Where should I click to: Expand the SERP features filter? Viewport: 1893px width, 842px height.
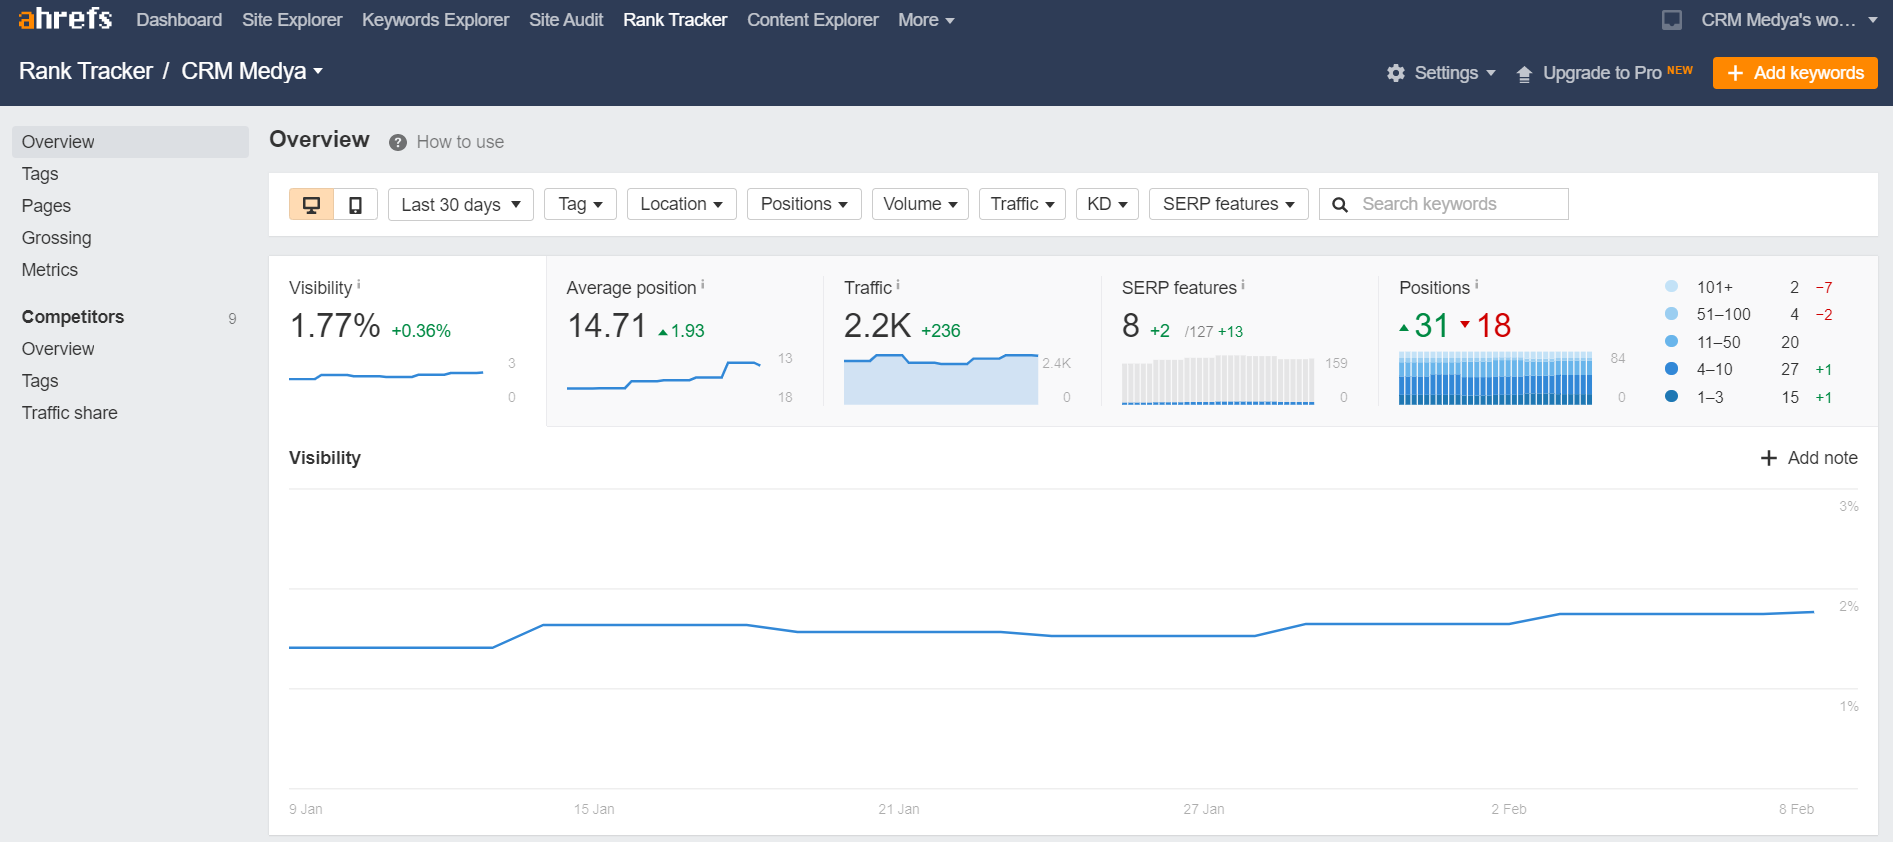tap(1228, 204)
